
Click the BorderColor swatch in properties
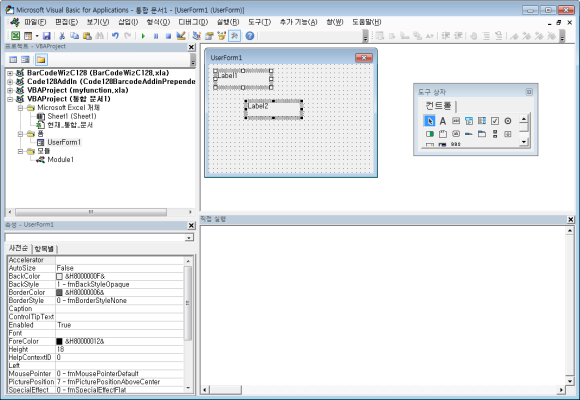click(x=59, y=293)
